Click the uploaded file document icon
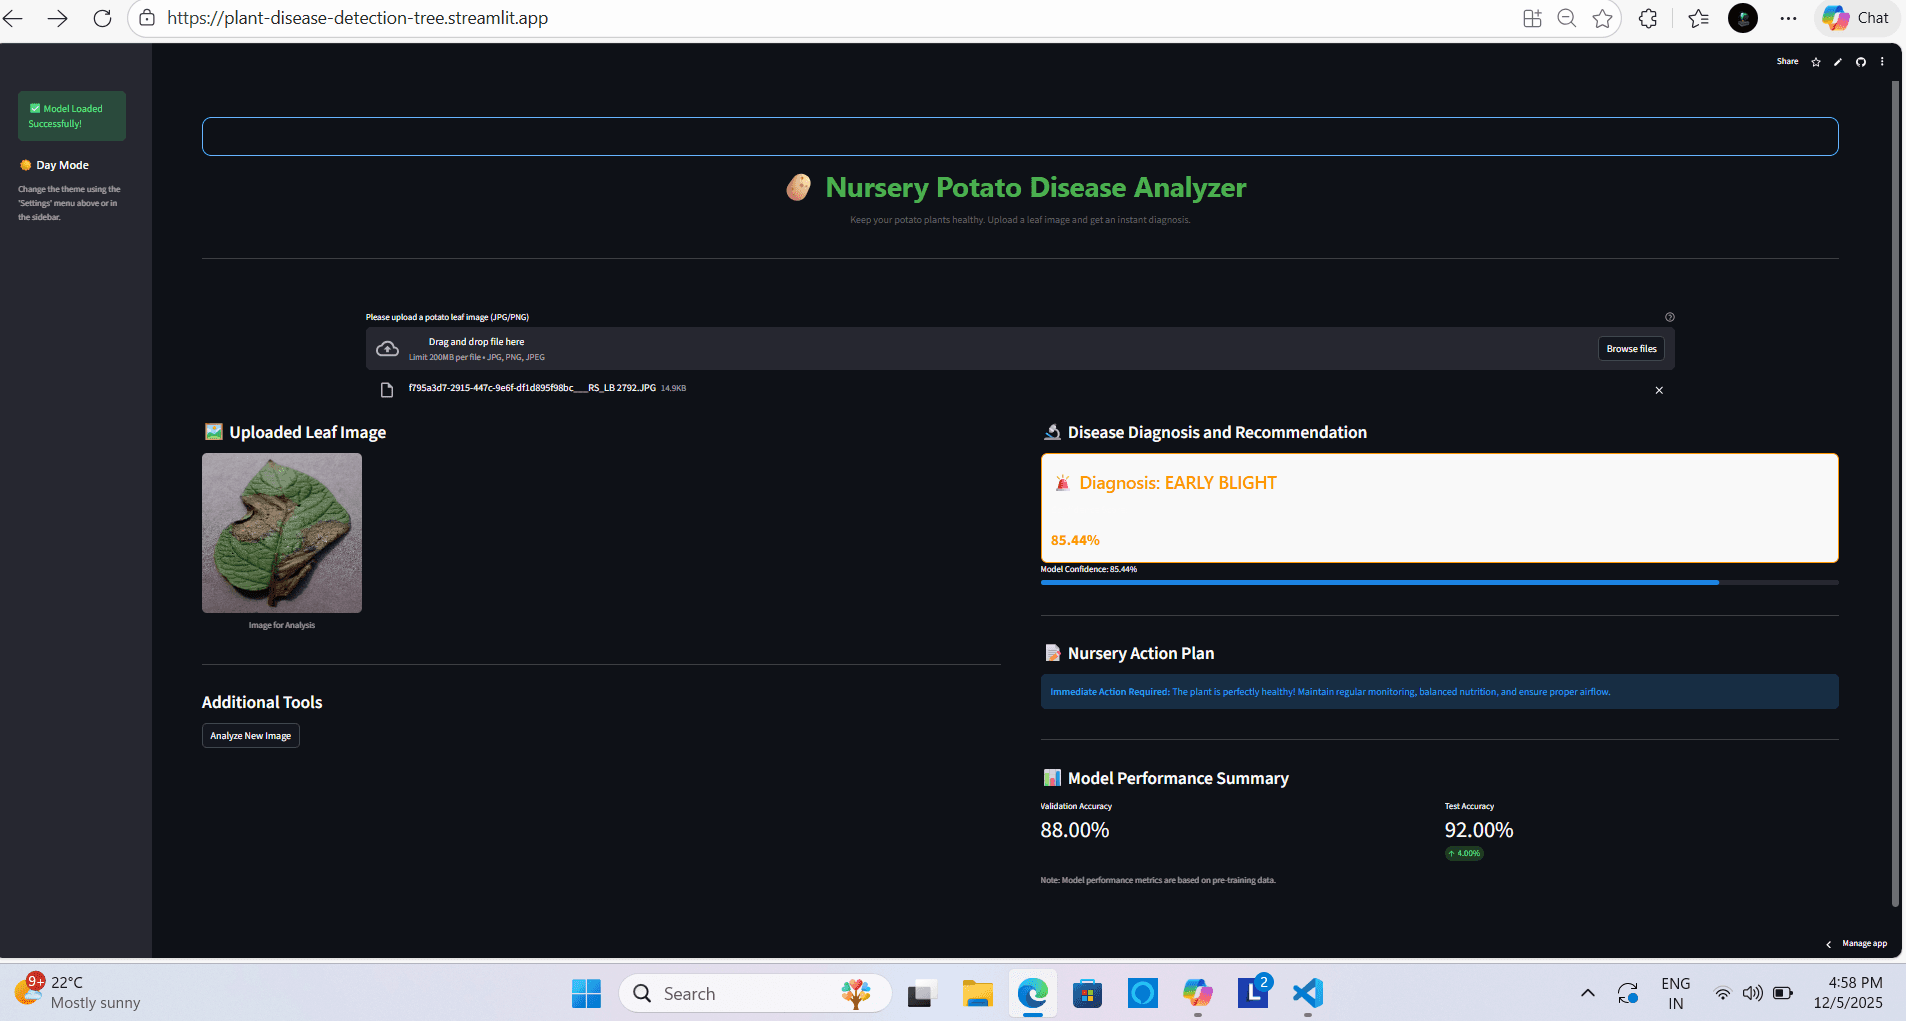Screen dimensions: 1906x1021 (x=387, y=390)
